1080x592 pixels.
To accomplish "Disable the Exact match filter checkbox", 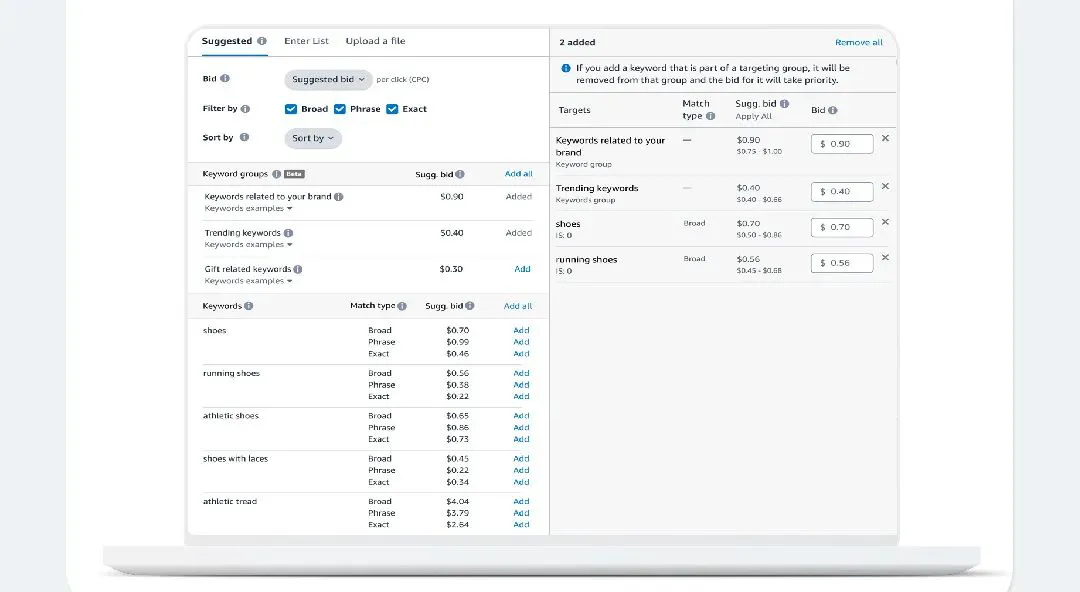I will [392, 109].
